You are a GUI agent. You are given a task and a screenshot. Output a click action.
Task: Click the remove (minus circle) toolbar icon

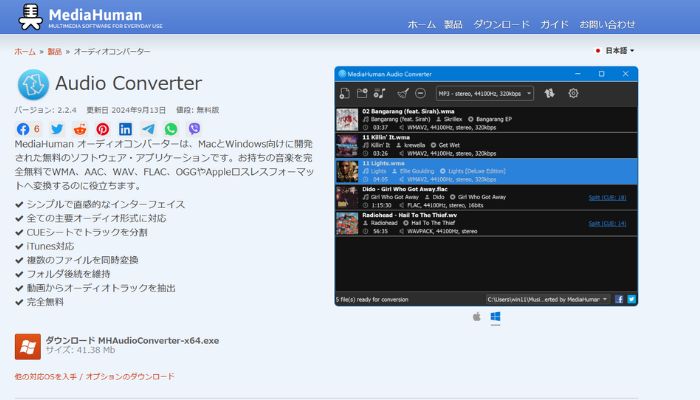[x=420, y=93]
